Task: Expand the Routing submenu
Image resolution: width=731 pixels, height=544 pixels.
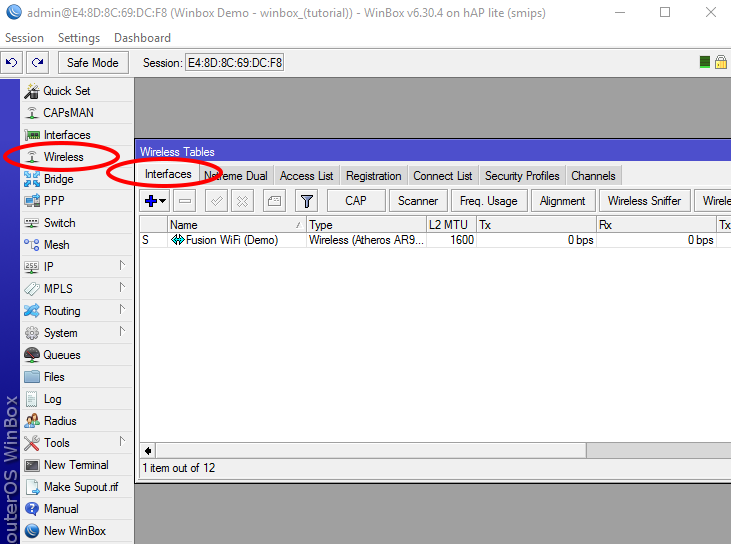Action: (77, 311)
